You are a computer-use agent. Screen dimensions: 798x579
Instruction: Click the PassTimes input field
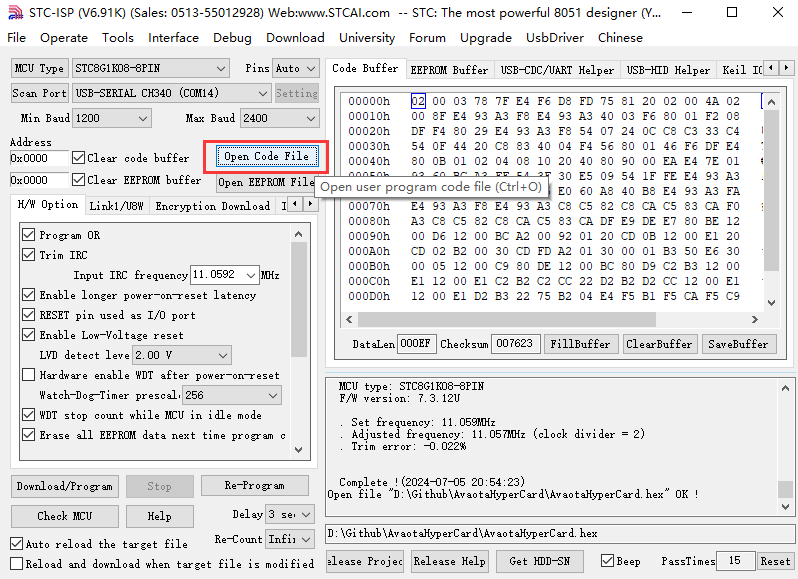pyautogui.click(x=735, y=561)
